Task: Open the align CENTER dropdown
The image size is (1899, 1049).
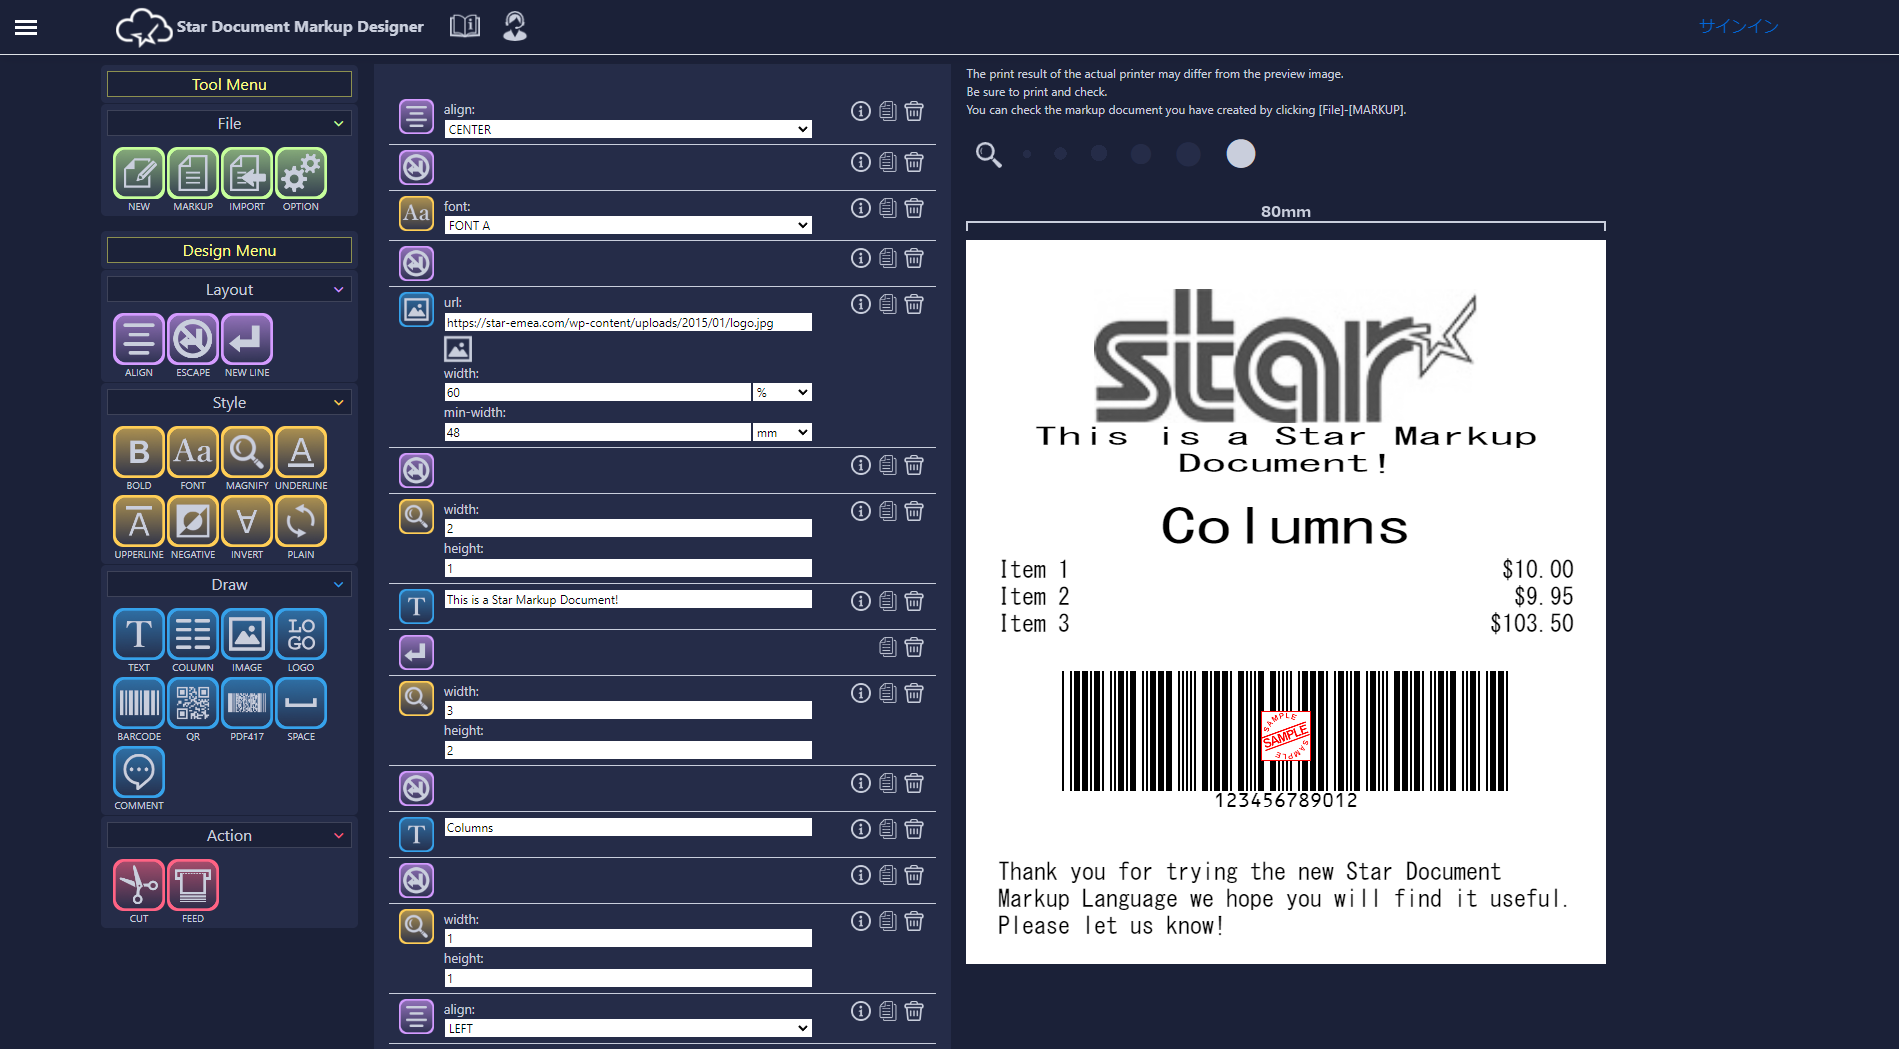Action: (x=627, y=129)
